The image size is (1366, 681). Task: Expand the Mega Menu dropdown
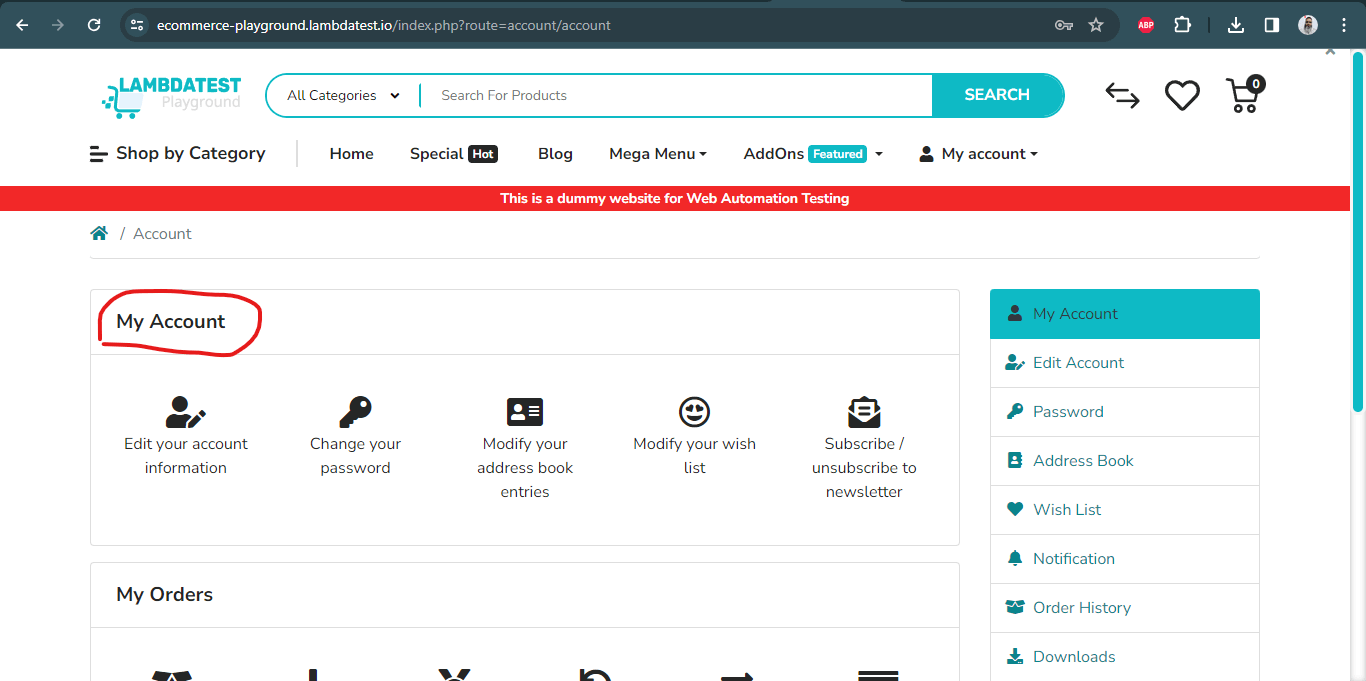click(657, 154)
